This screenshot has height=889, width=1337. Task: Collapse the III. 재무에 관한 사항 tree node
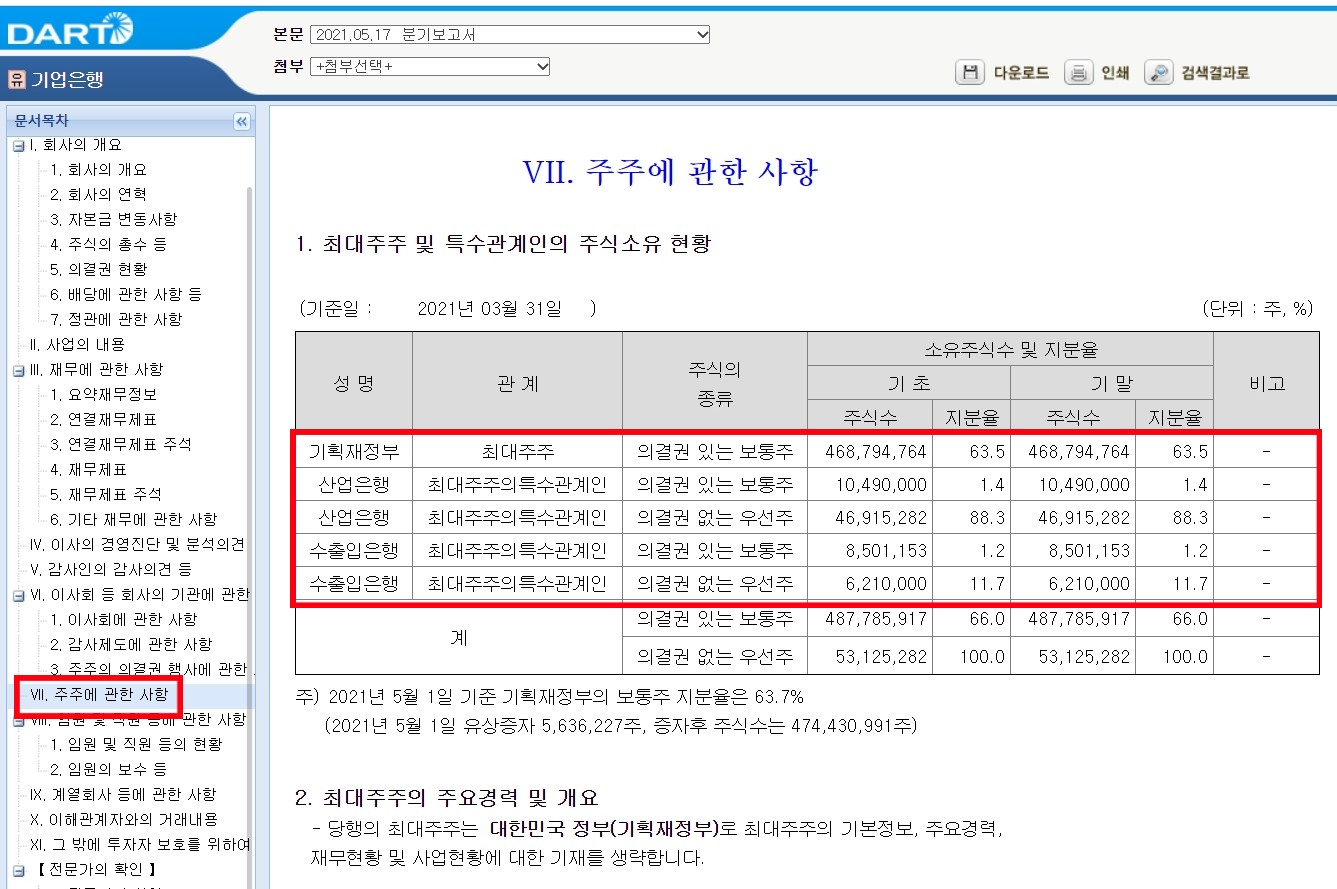pos(18,371)
